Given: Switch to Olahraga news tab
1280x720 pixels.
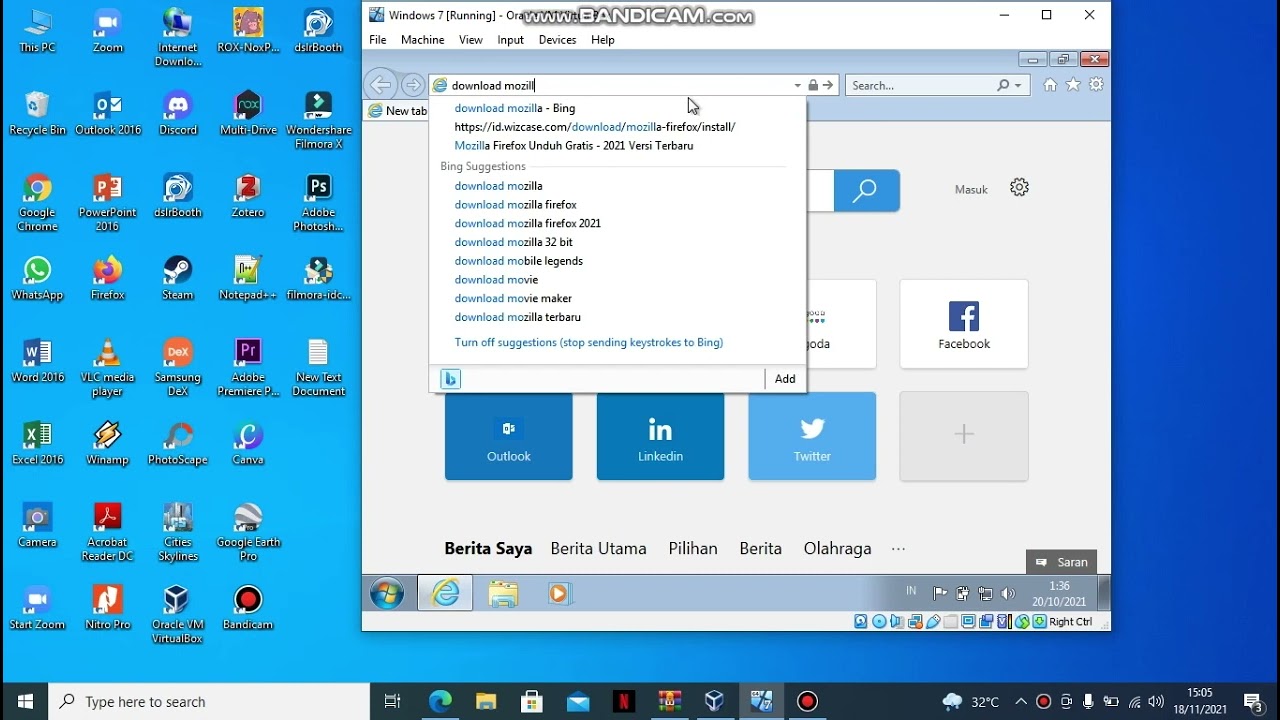Looking at the screenshot, I should (838, 549).
